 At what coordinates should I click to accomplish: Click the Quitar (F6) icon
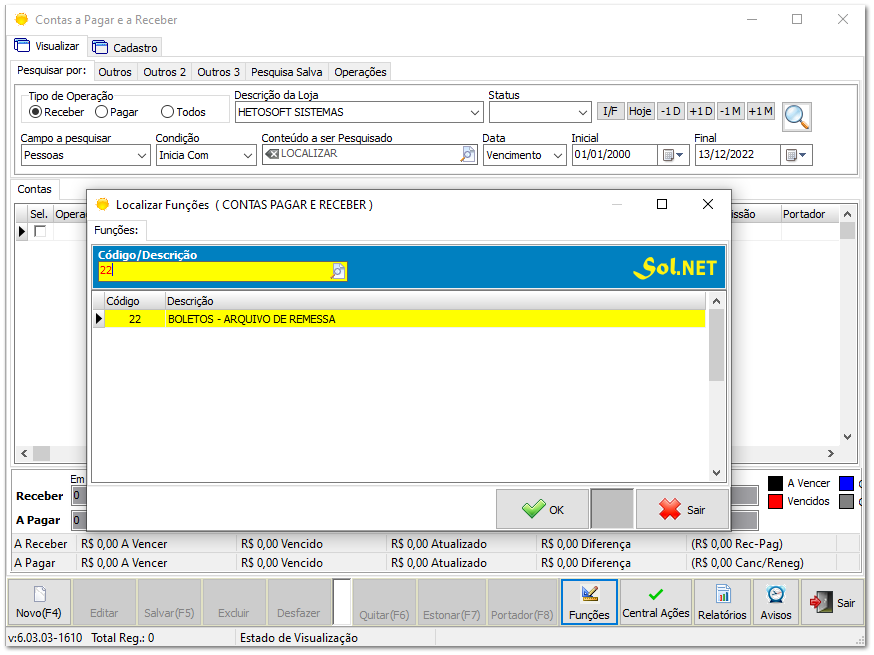click(x=385, y=602)
